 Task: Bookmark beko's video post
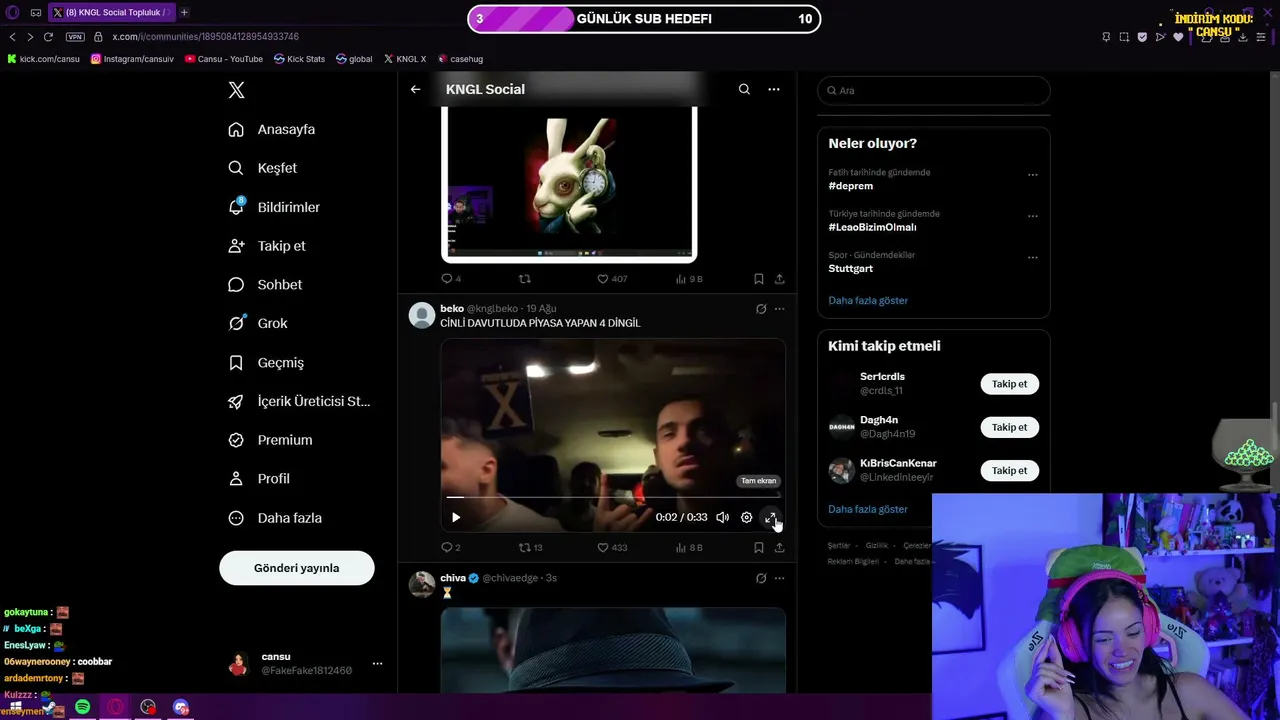pos(759,548)
